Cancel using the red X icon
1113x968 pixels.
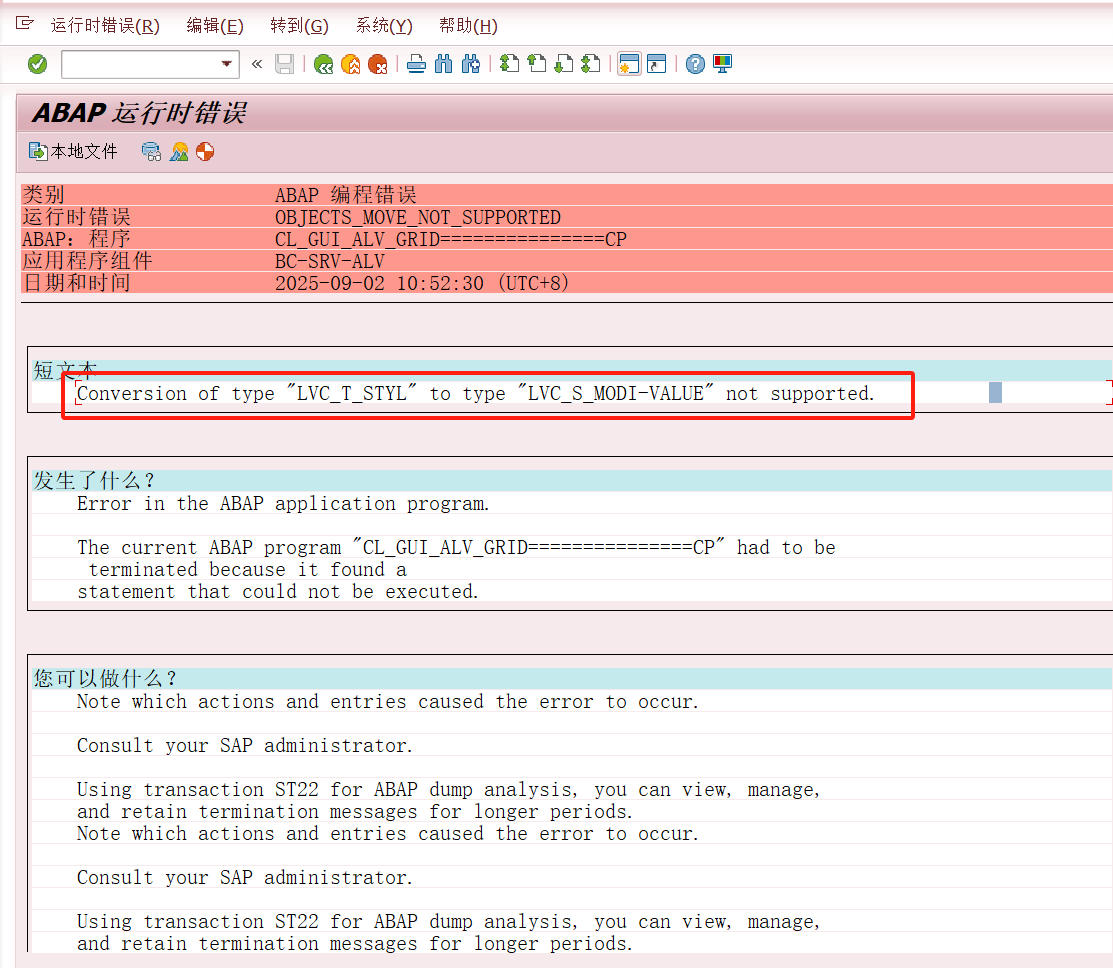click(378, 65)
